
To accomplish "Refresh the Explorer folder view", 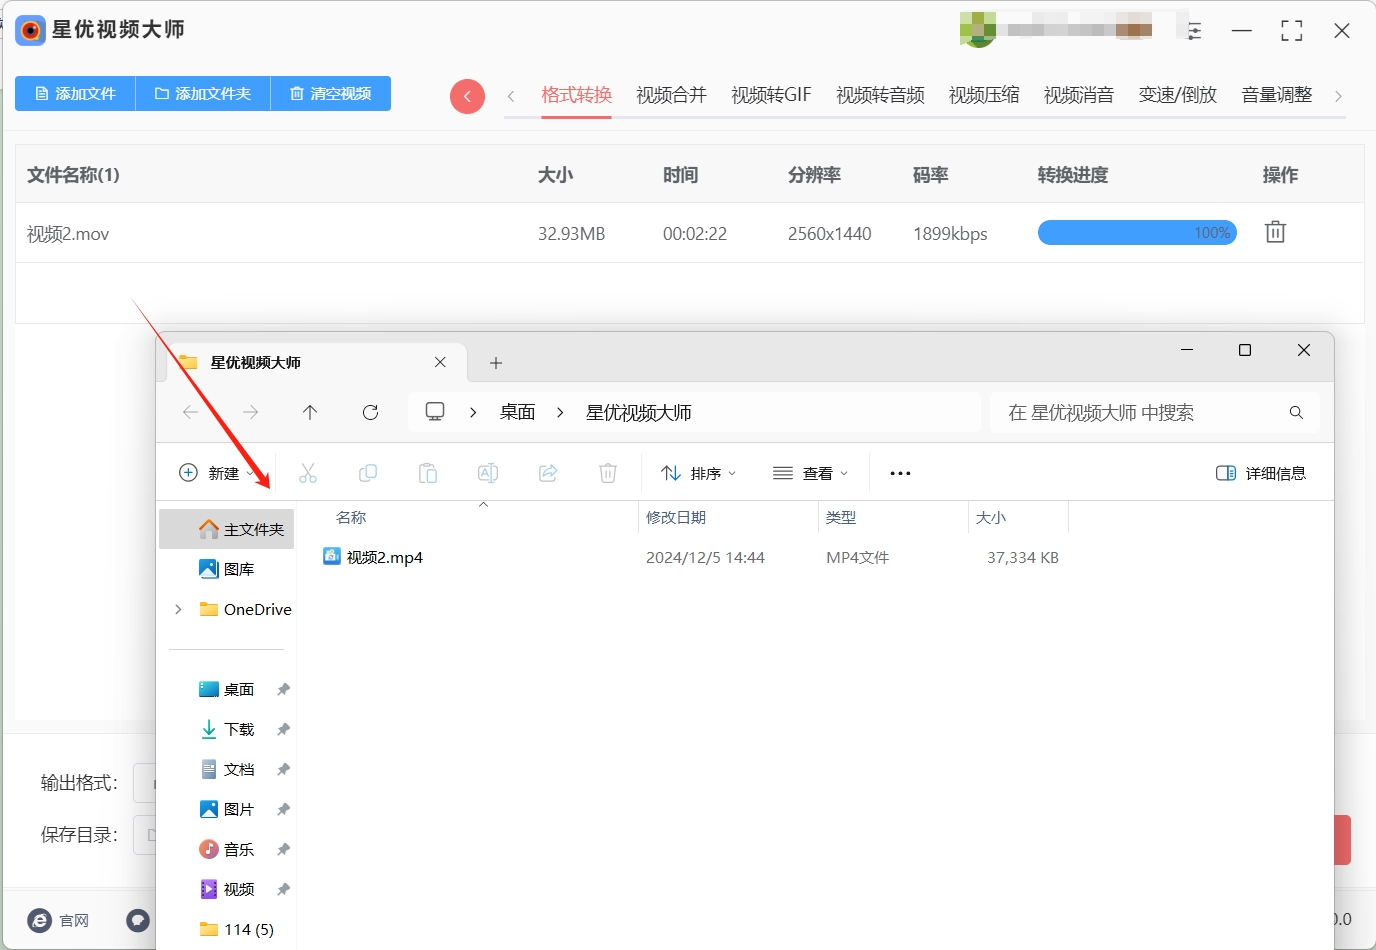I will pyautogui.click(x=370, y=412).
